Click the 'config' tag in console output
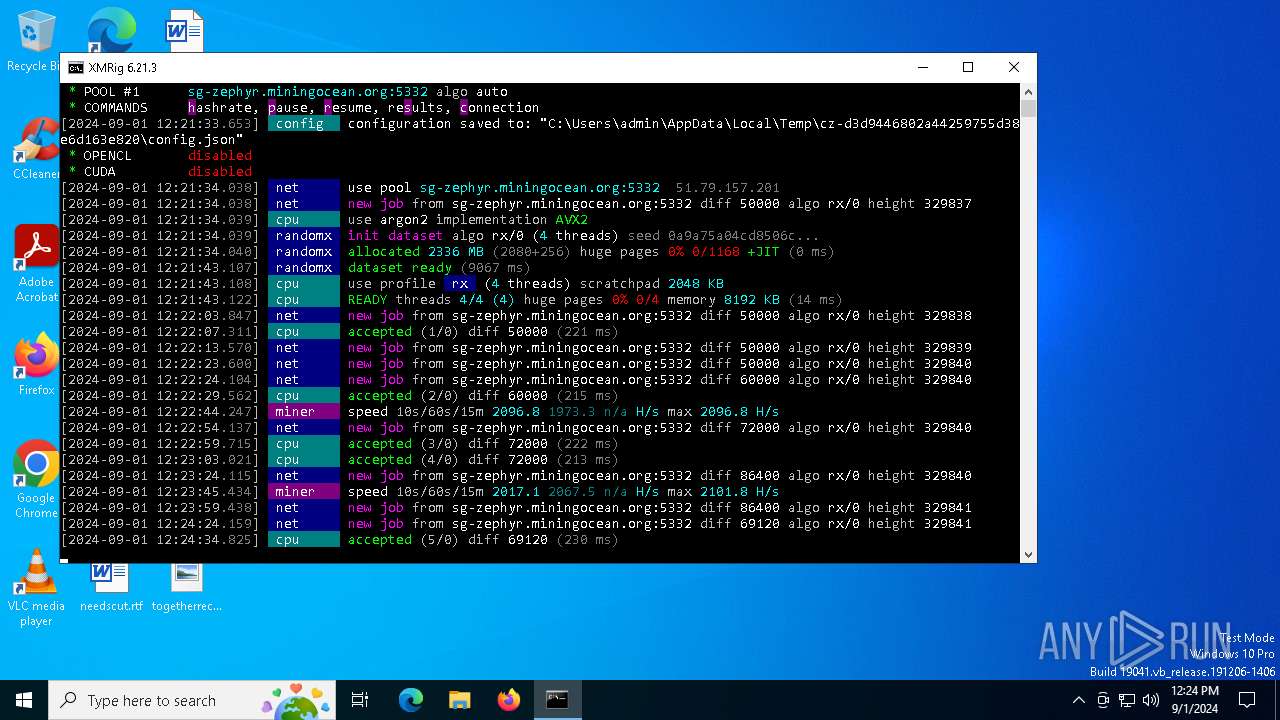Viewport: 1280px width, 720px height. point(304,124)
